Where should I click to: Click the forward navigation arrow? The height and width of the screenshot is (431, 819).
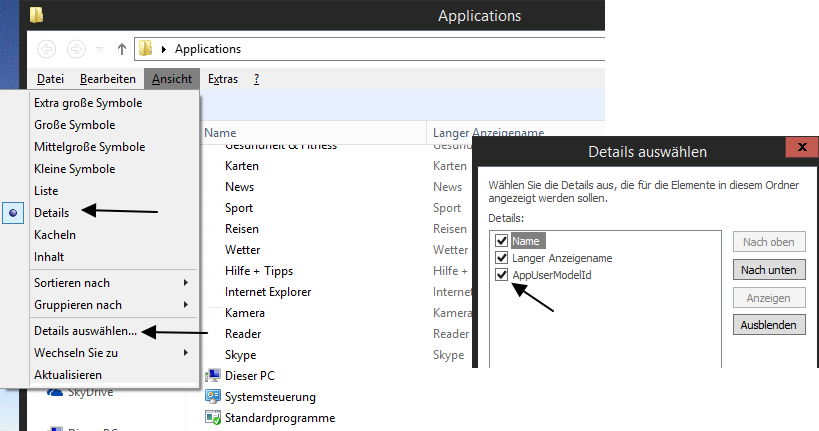[x=76, y=49]
